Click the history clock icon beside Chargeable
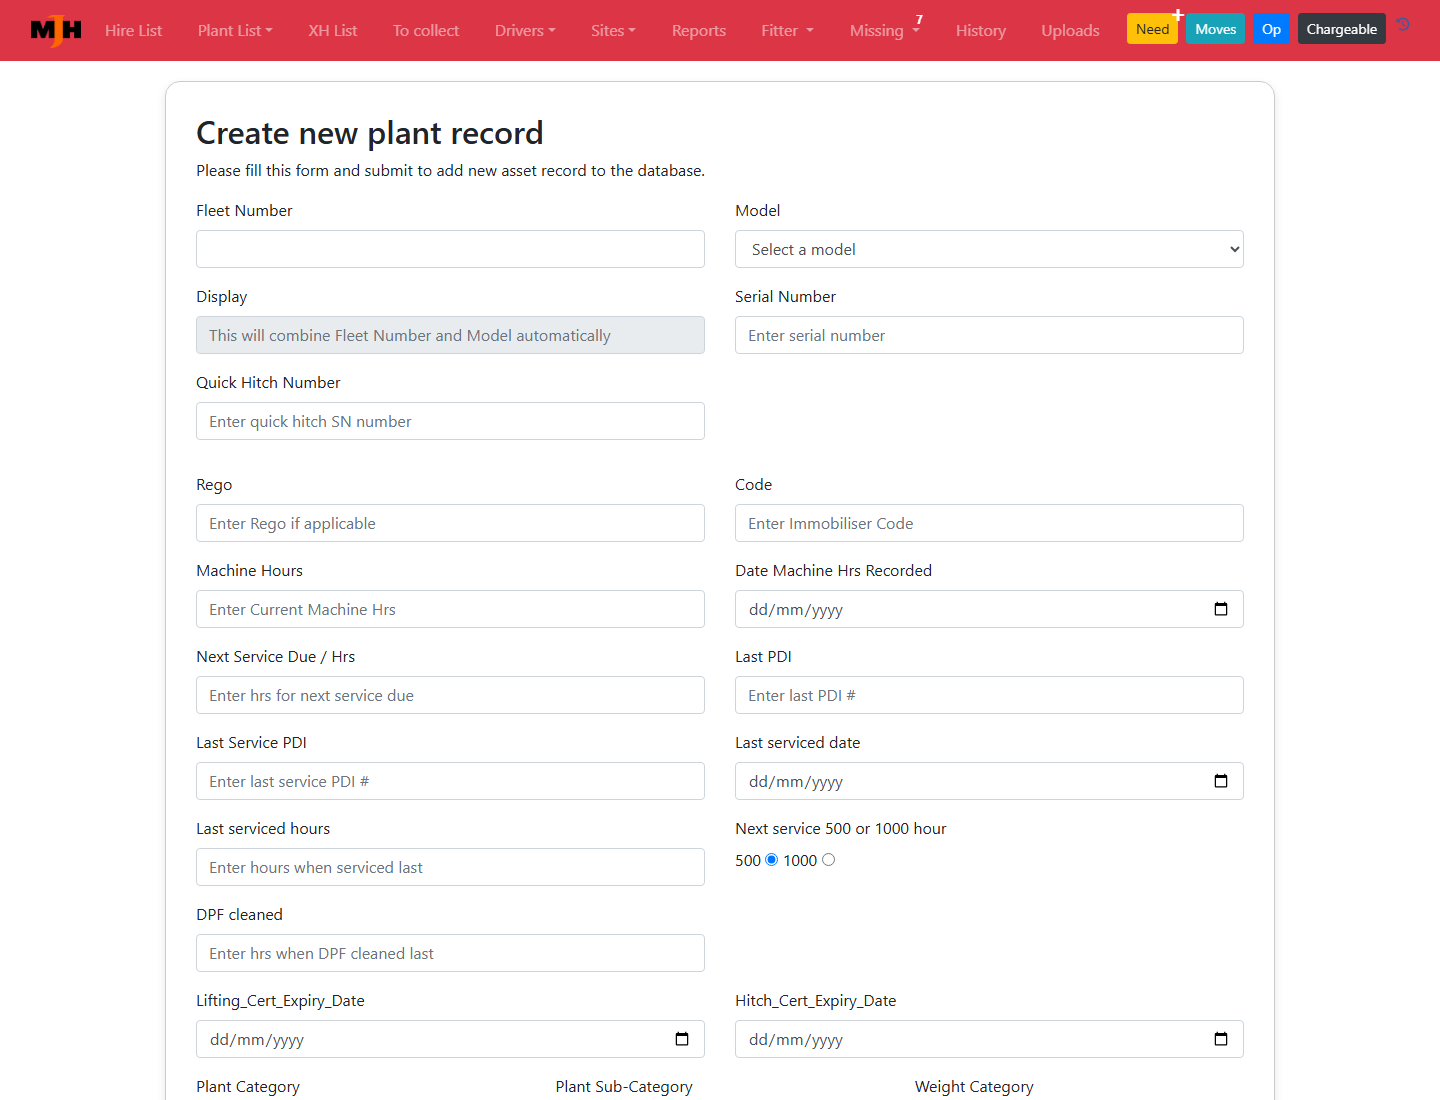1440x1100 pixels. [1403, 24]
